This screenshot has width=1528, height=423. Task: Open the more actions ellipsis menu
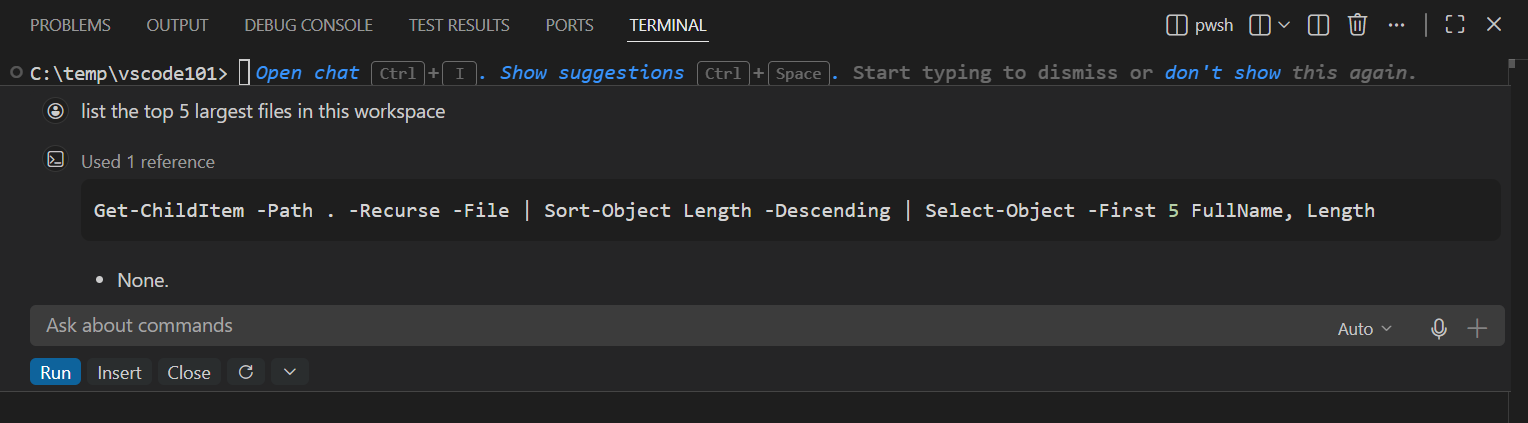[1396, 25]
